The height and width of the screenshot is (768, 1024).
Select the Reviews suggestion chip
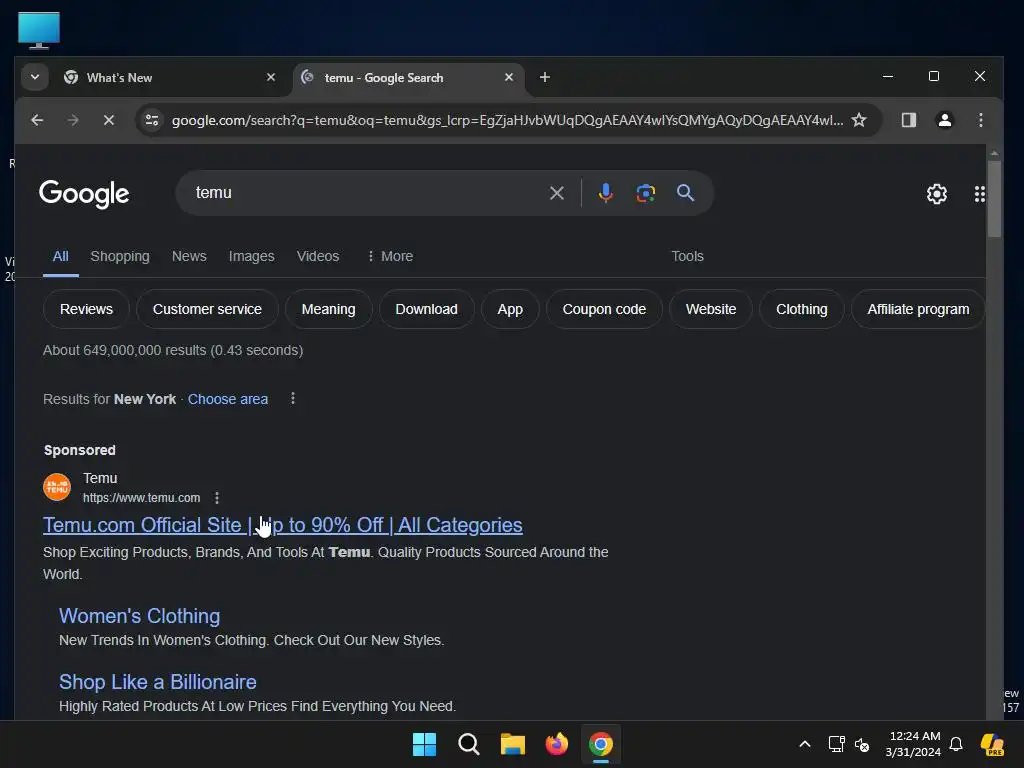[86, 309]
